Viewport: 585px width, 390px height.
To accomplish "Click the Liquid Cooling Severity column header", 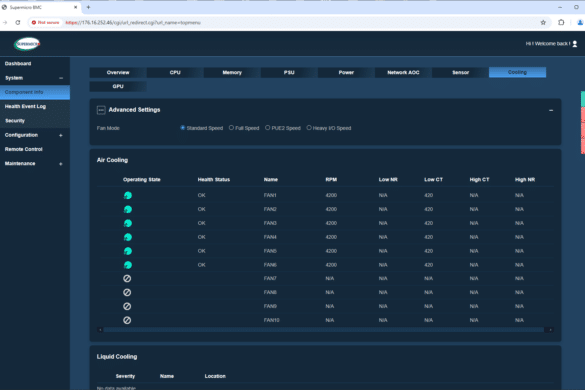I will (125, 376).
